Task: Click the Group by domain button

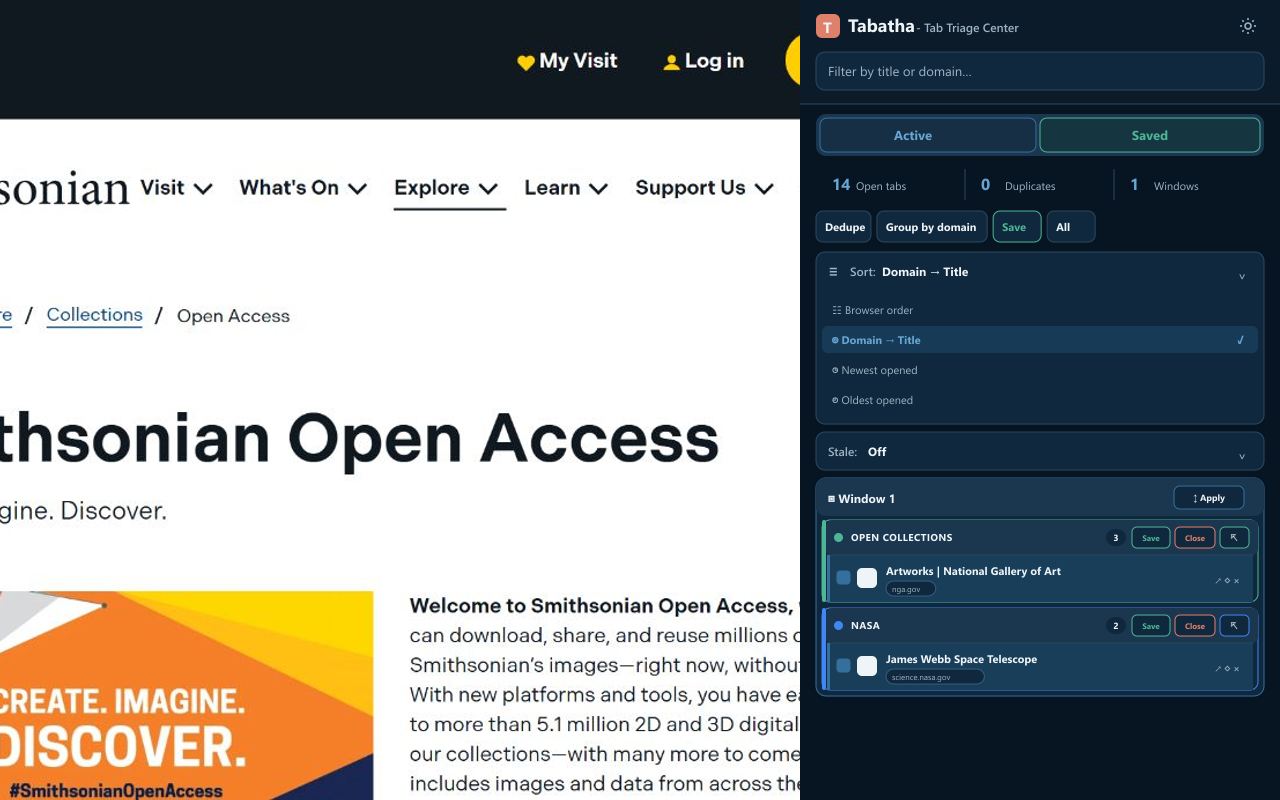Action: pos(931,227)
